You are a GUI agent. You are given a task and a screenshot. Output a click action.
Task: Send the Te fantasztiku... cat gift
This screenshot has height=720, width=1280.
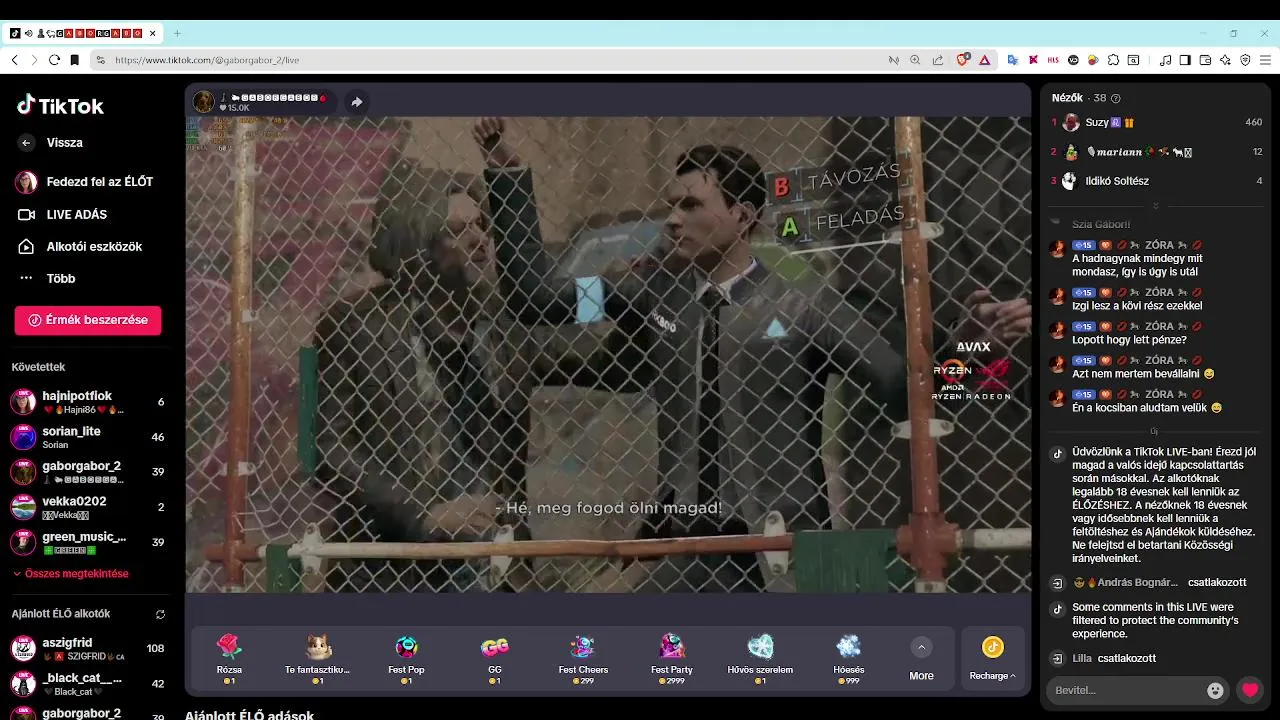point(318,657)
